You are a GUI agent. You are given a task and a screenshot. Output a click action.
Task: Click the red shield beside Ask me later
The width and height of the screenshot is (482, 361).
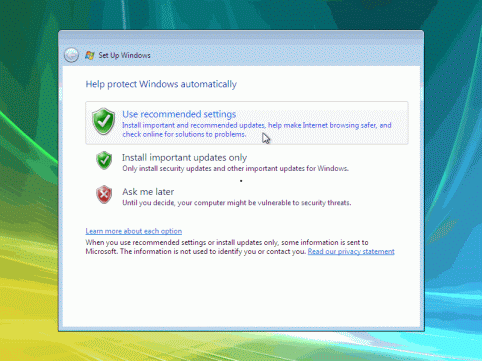click(x=104, y=195)
